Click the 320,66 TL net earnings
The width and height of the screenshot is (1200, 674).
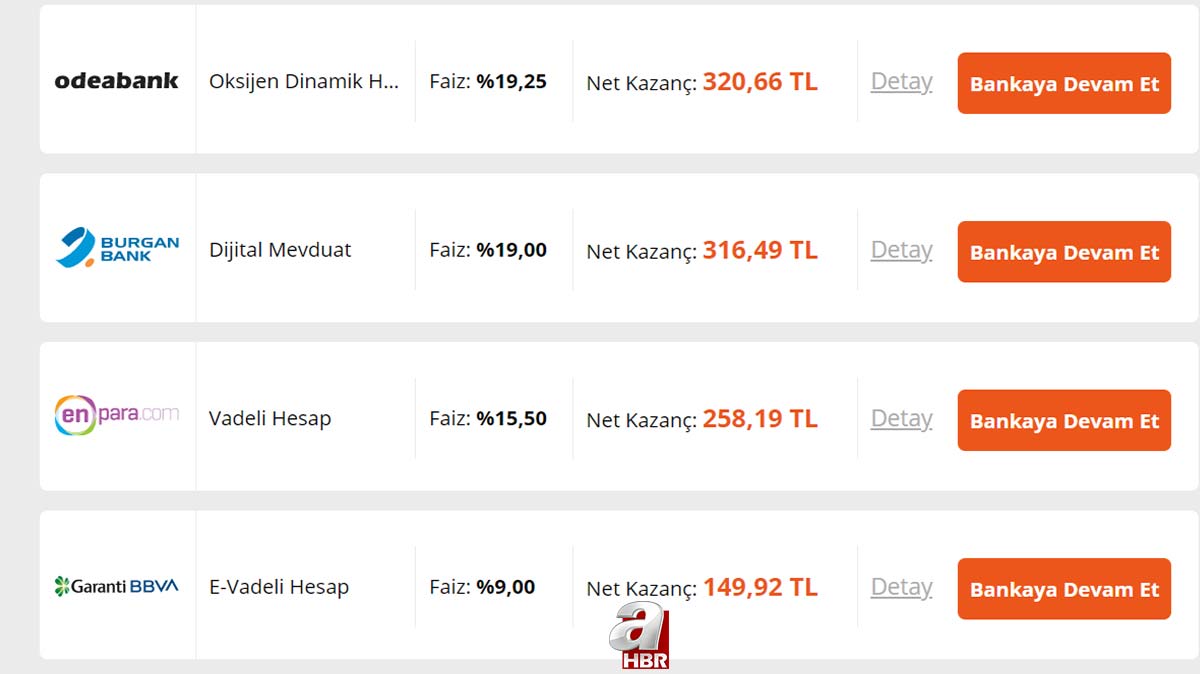point(760,82)
